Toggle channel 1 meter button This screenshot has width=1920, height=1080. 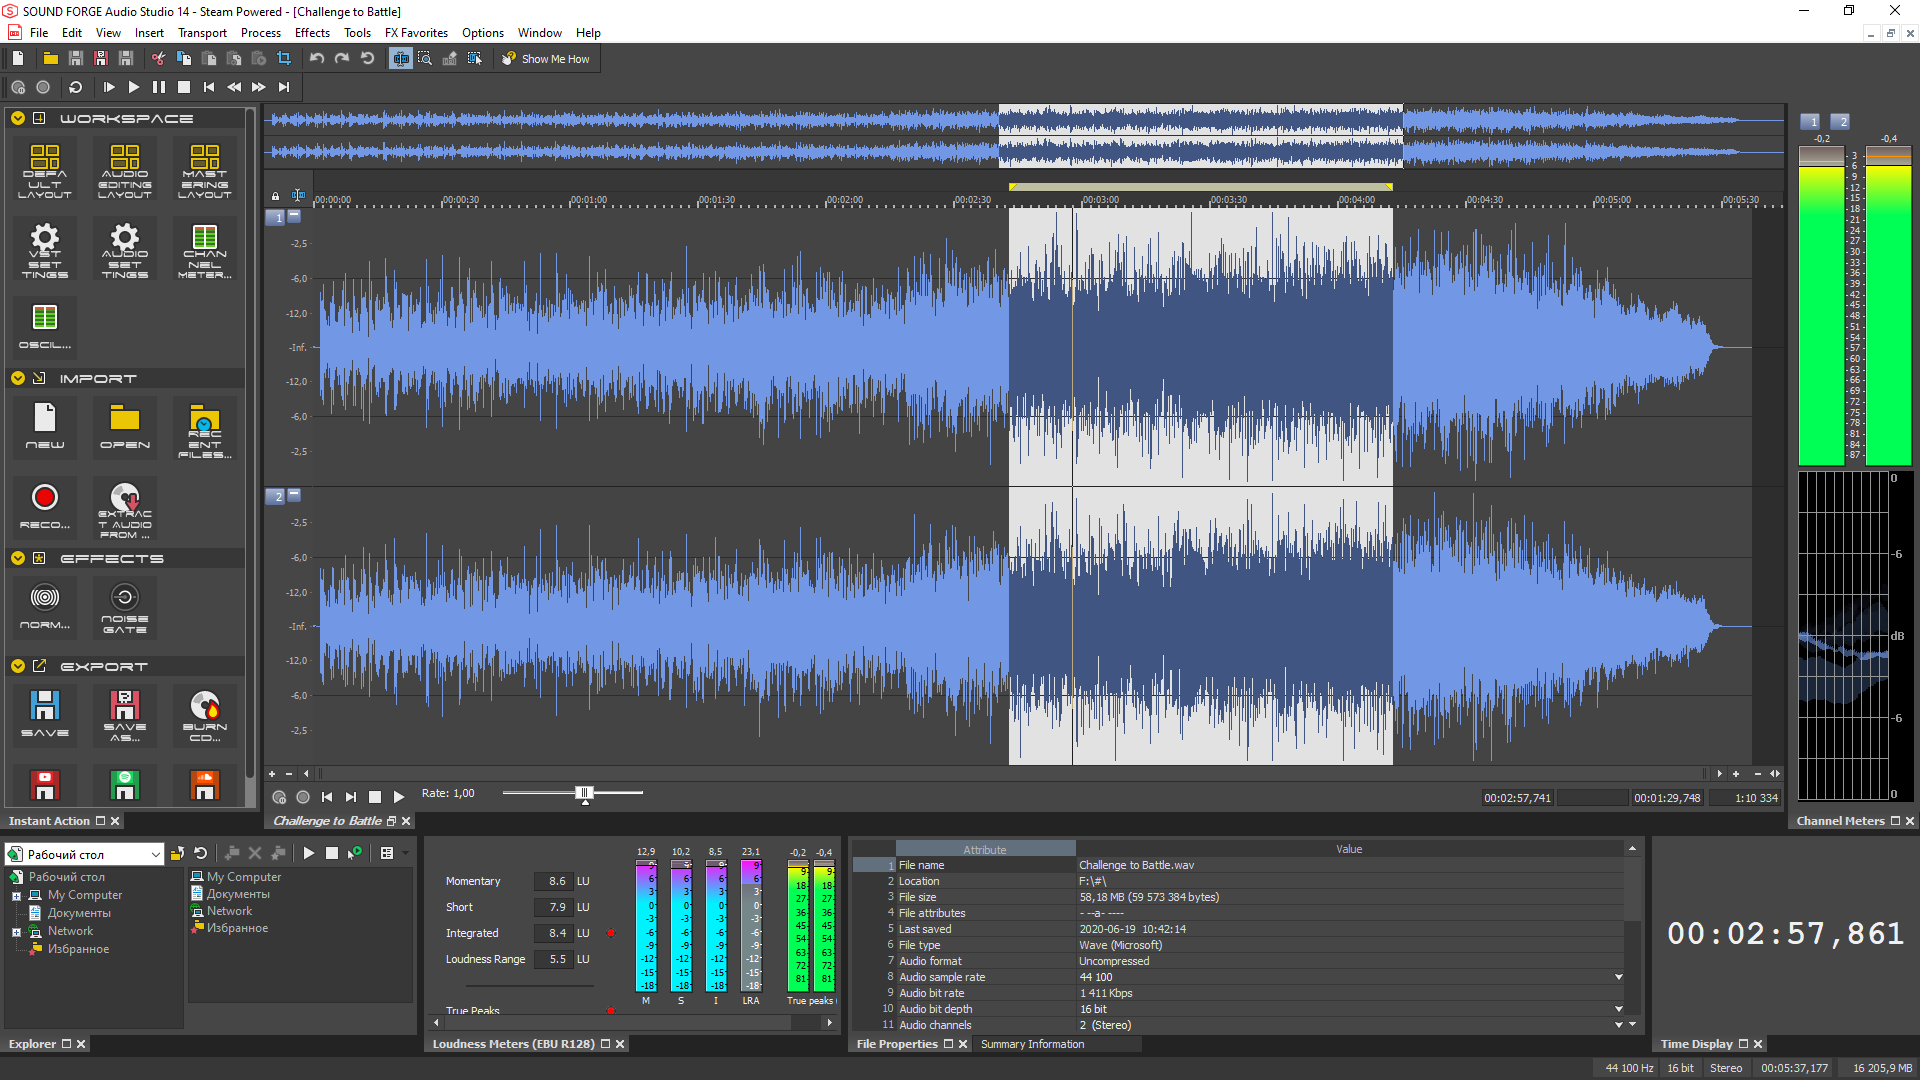[1812, 122]
